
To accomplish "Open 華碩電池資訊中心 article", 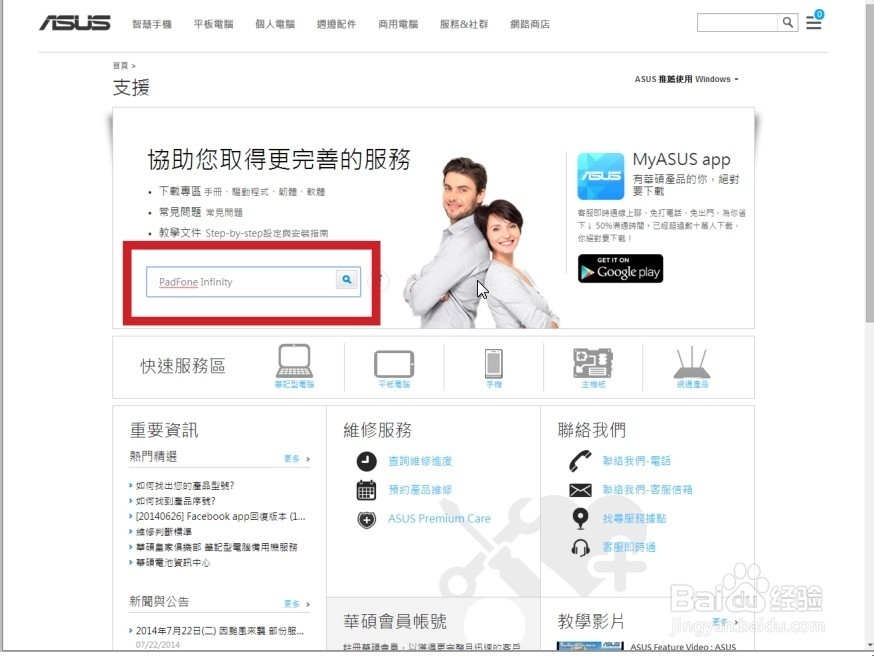I will (173, 563).
